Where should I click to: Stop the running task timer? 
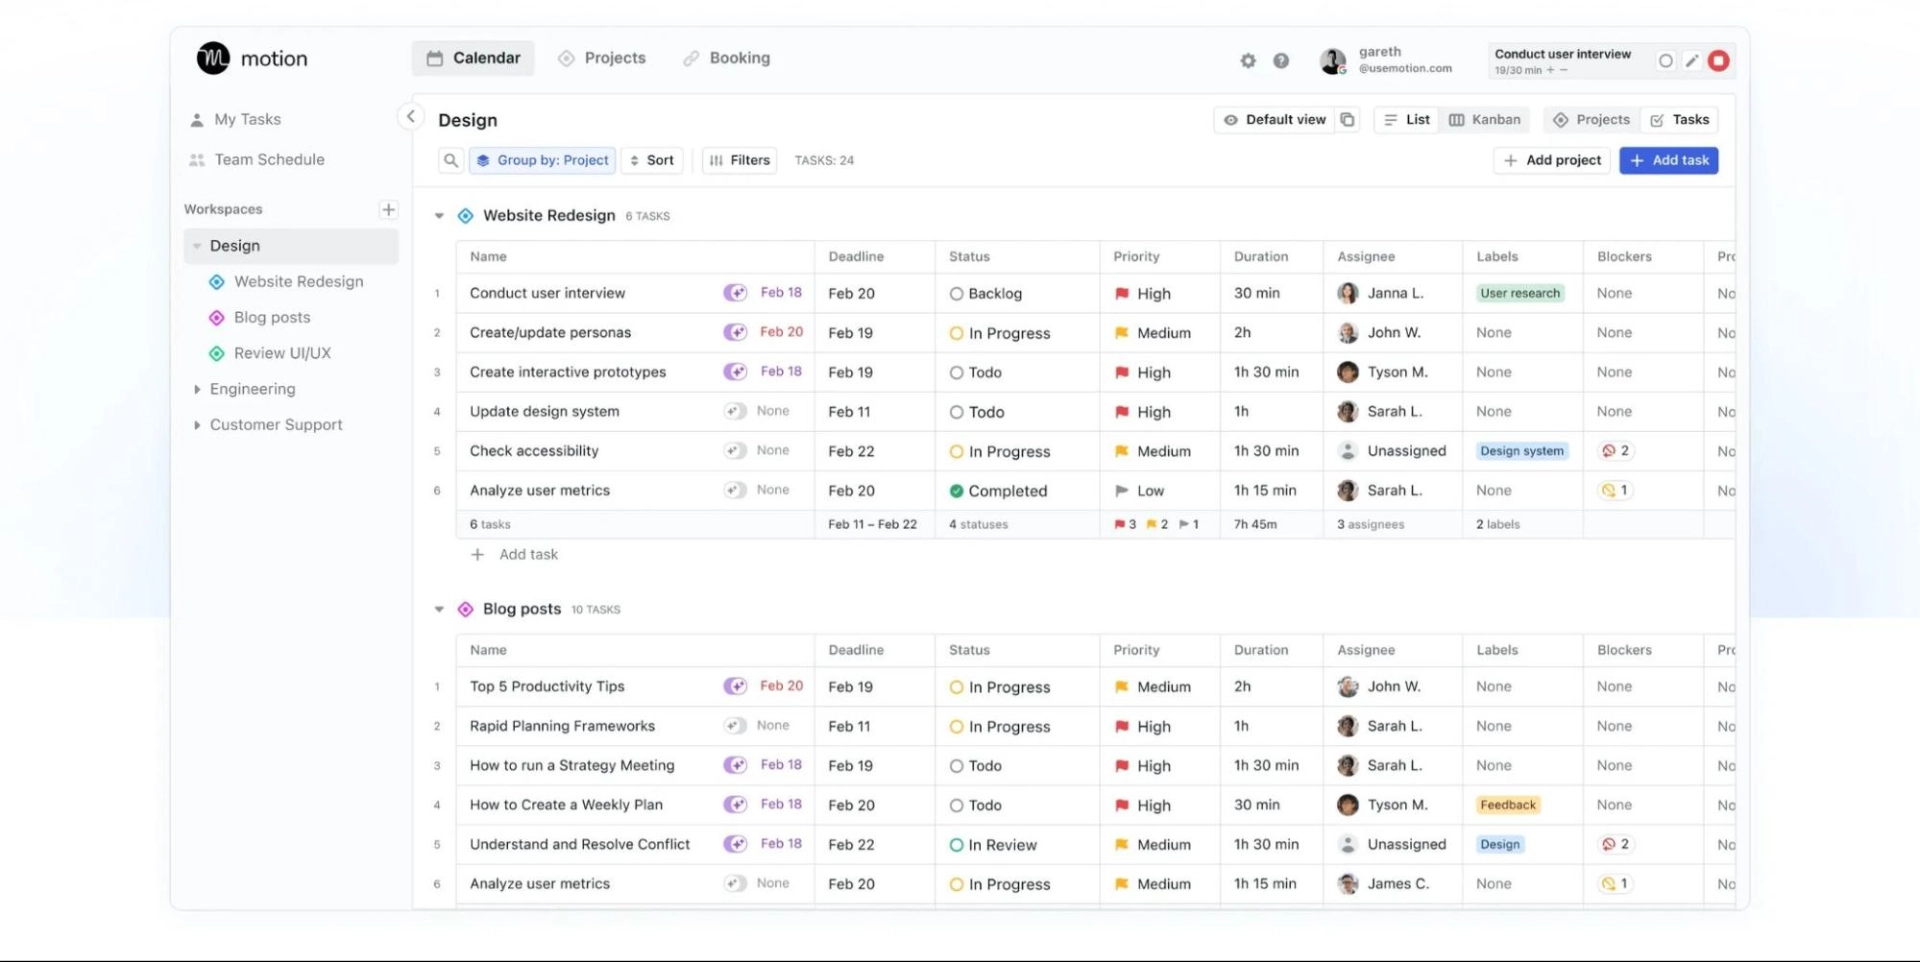tap(1718, 61)
